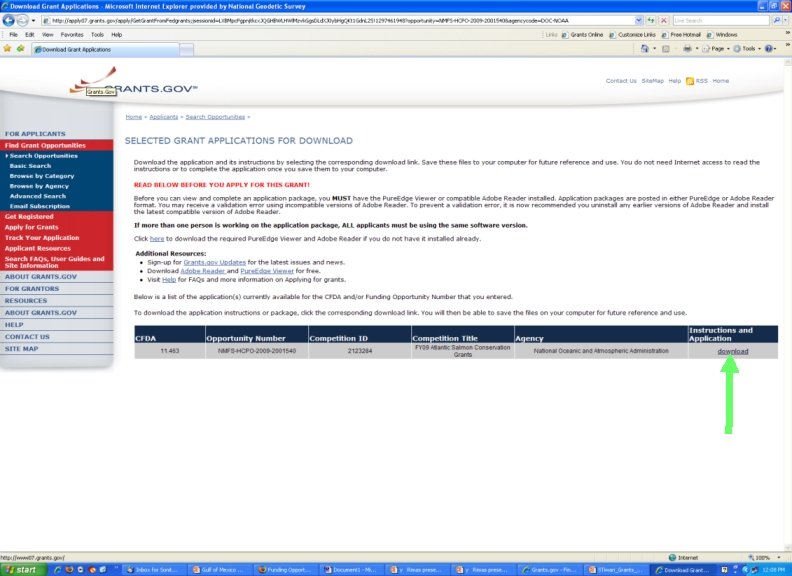Open Advanced Search in sidebar
Viewport: 792px width, 576px height.
click(x=37, y=196)
